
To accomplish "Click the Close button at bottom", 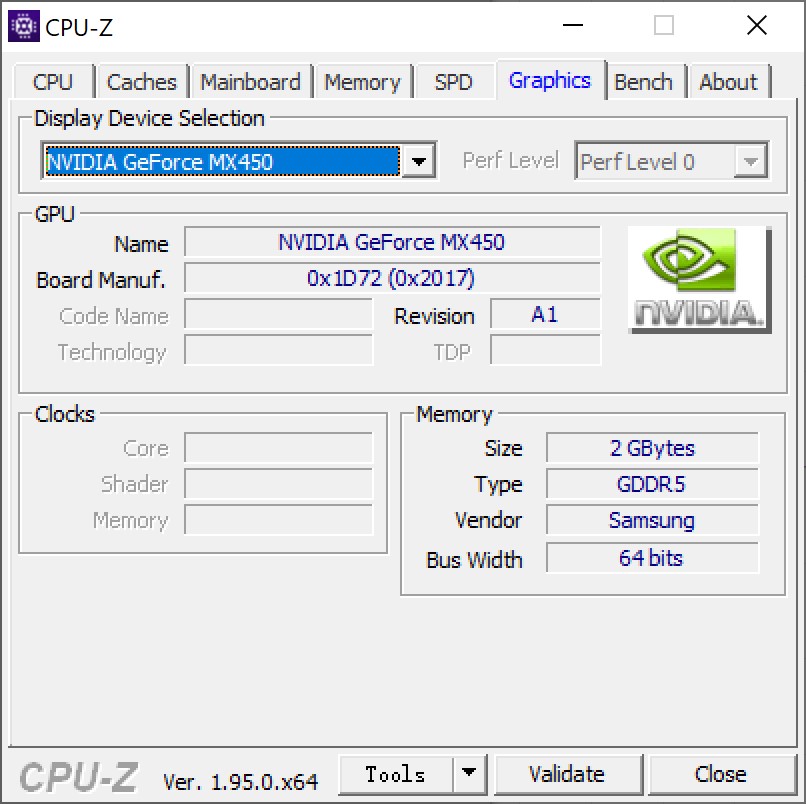I will point(721,774).
